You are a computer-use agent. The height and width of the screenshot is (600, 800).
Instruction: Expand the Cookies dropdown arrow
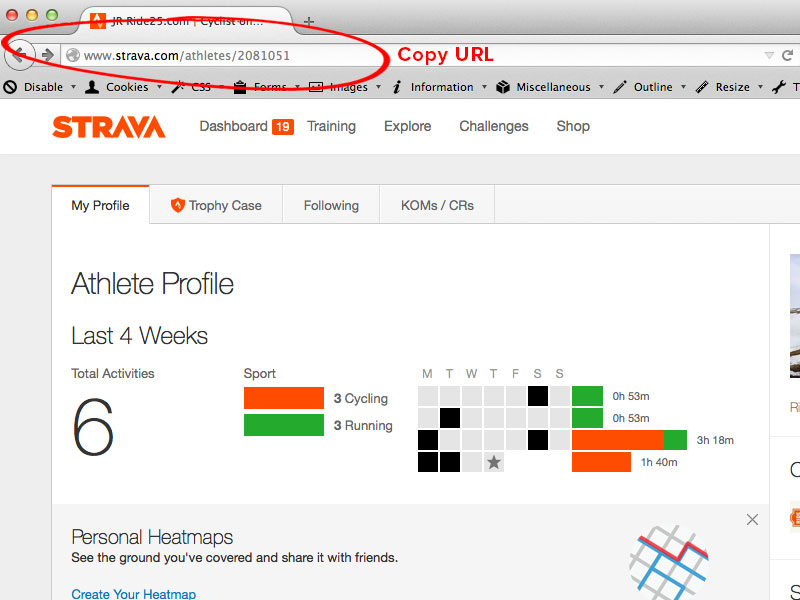point(159,87)
